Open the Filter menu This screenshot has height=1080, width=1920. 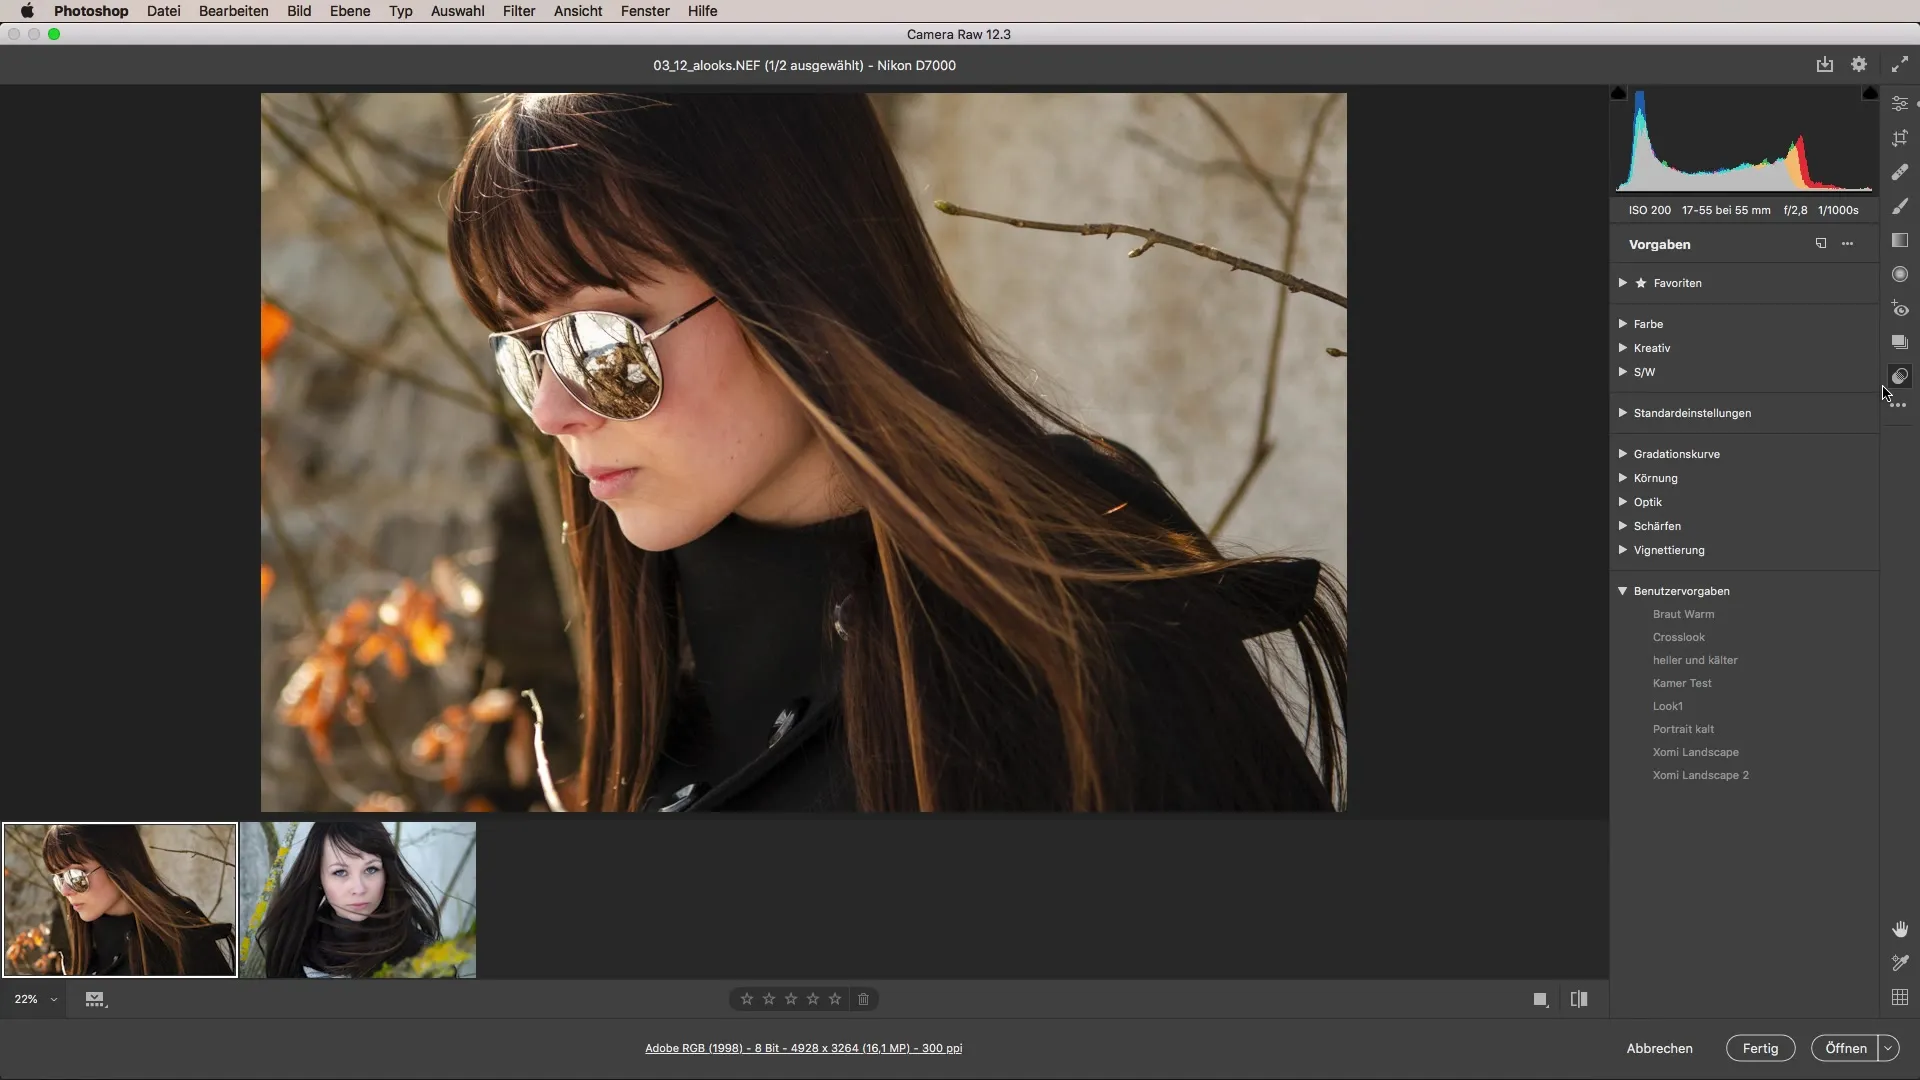click(519, 11)
